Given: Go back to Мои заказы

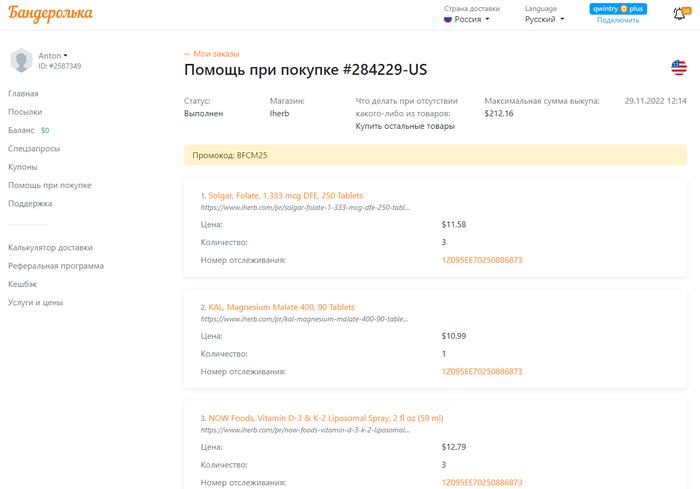Looking at the screenshot, I should pos(211,54).
